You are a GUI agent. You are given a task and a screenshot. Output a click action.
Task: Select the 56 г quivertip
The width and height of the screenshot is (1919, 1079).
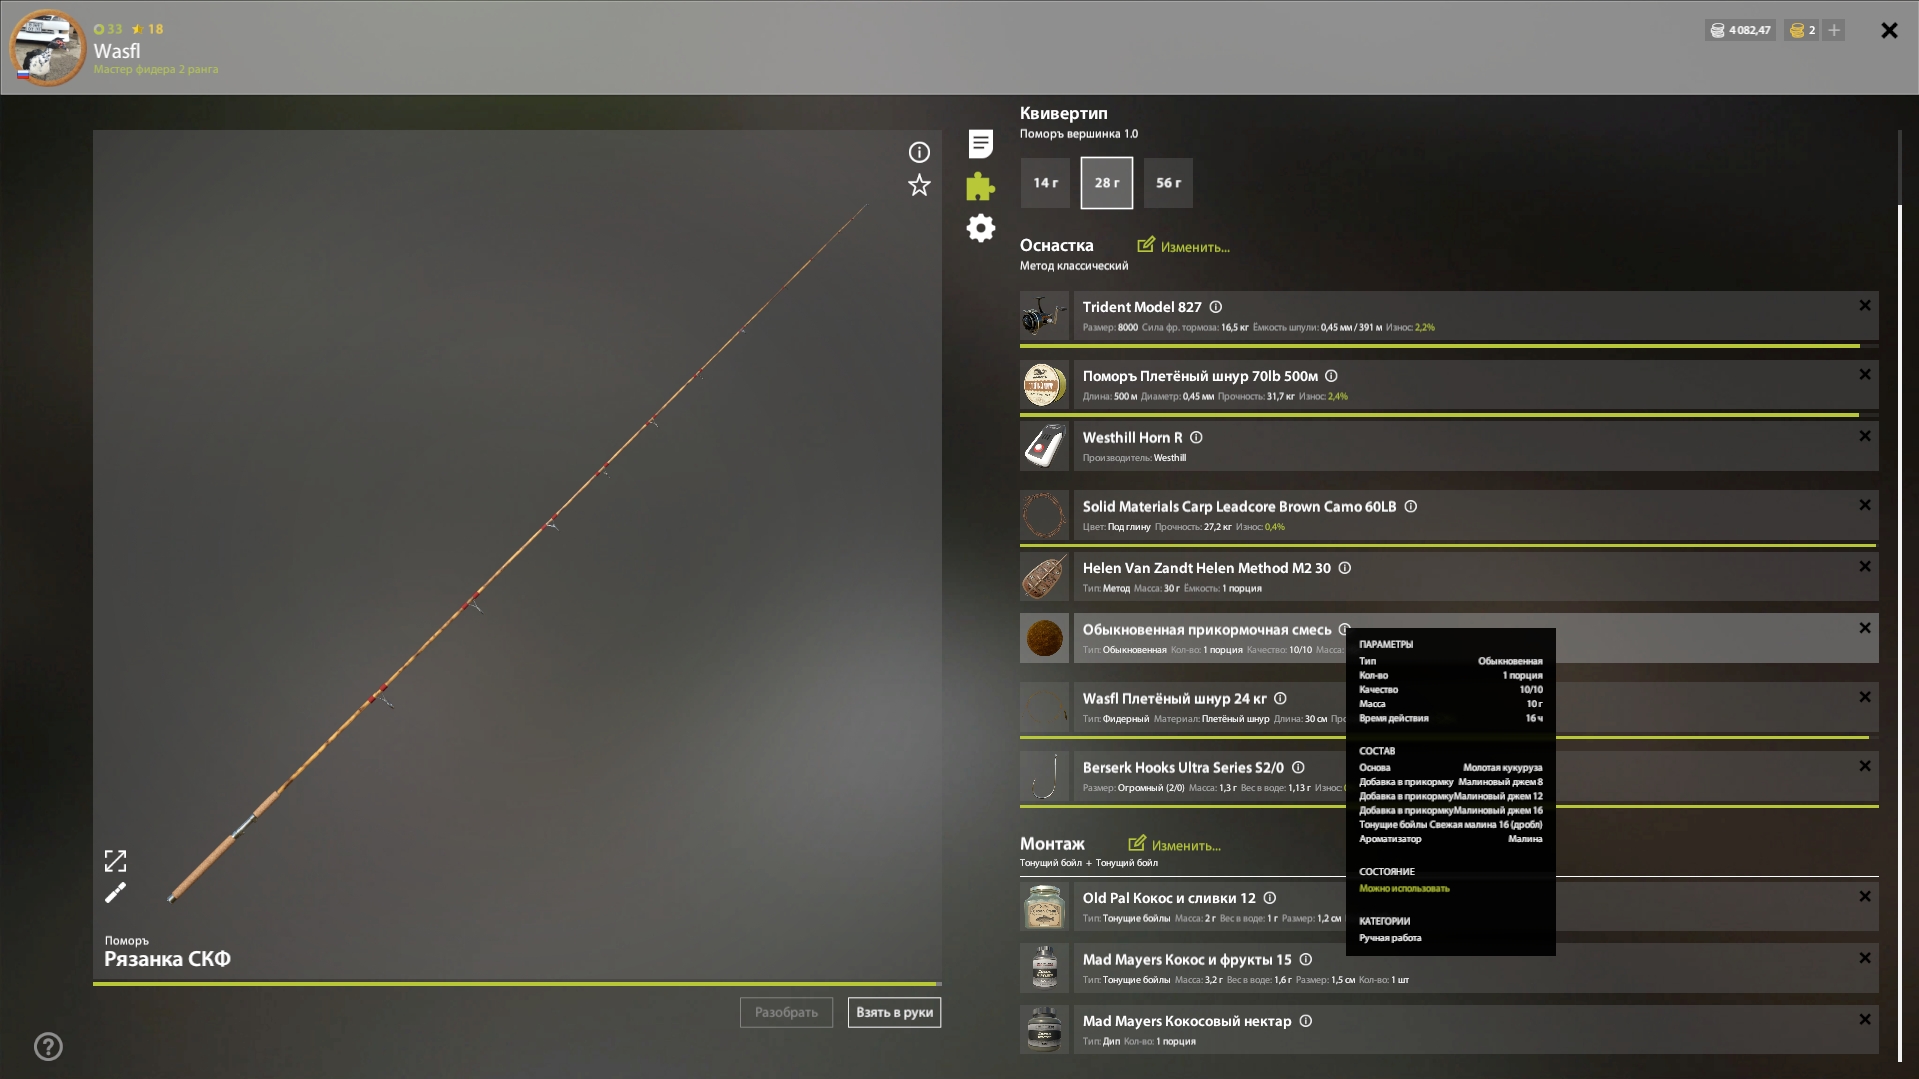(x=1168, y=183)
